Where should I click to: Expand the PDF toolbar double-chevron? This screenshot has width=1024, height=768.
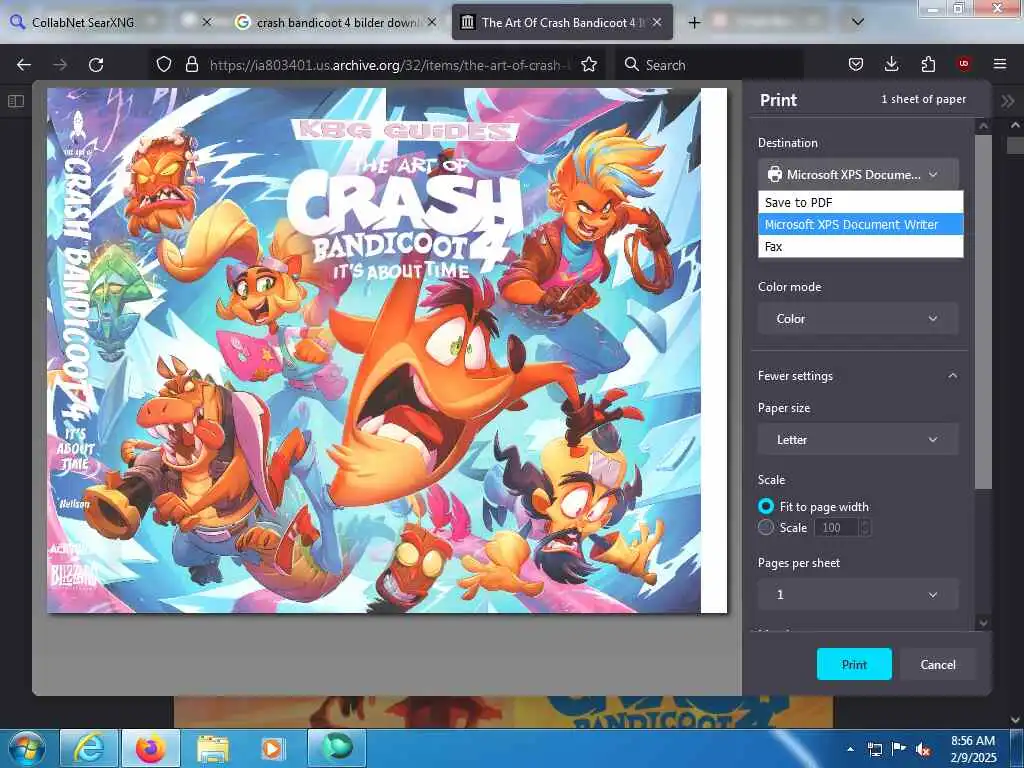pos(1008,101)
